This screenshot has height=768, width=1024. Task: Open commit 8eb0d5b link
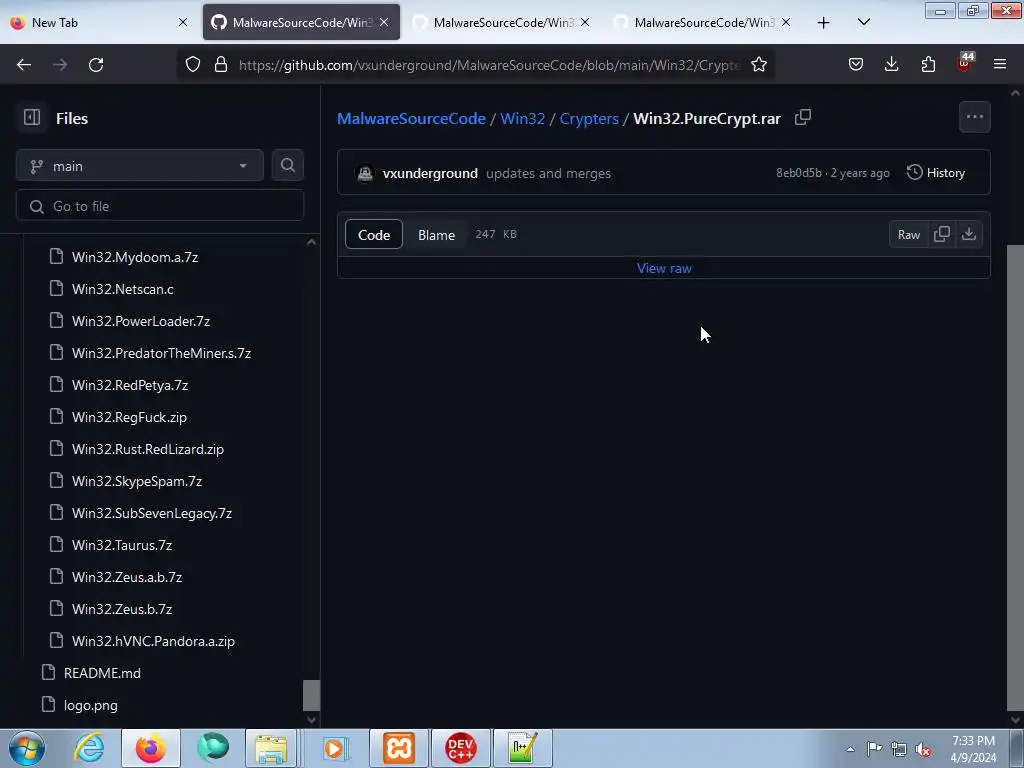tap(799, 173)
